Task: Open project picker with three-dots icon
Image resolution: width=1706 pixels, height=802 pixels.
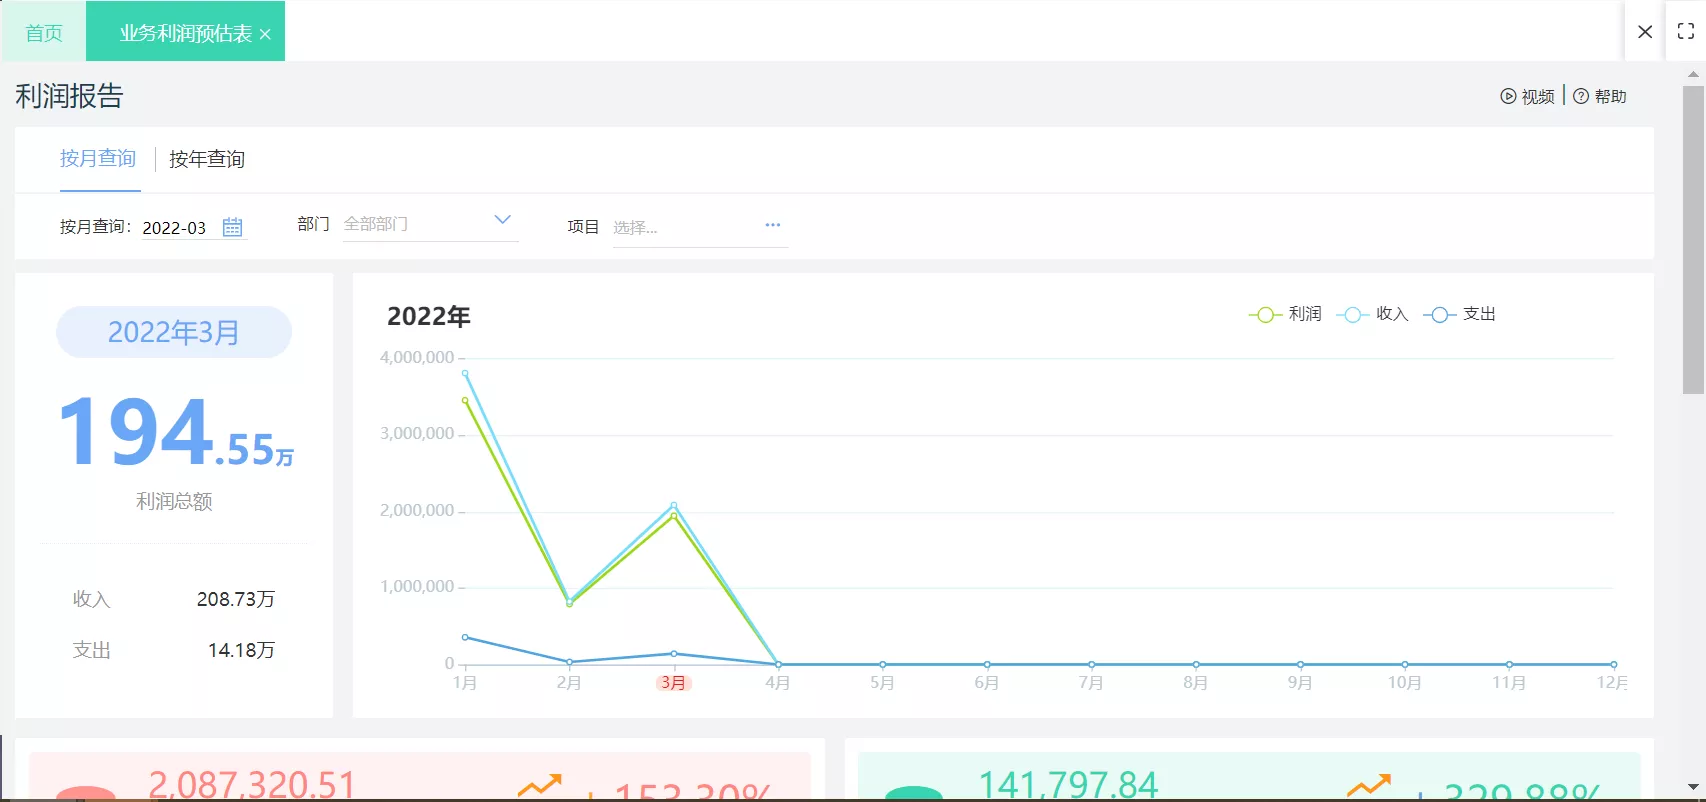Action: point(772,225)
